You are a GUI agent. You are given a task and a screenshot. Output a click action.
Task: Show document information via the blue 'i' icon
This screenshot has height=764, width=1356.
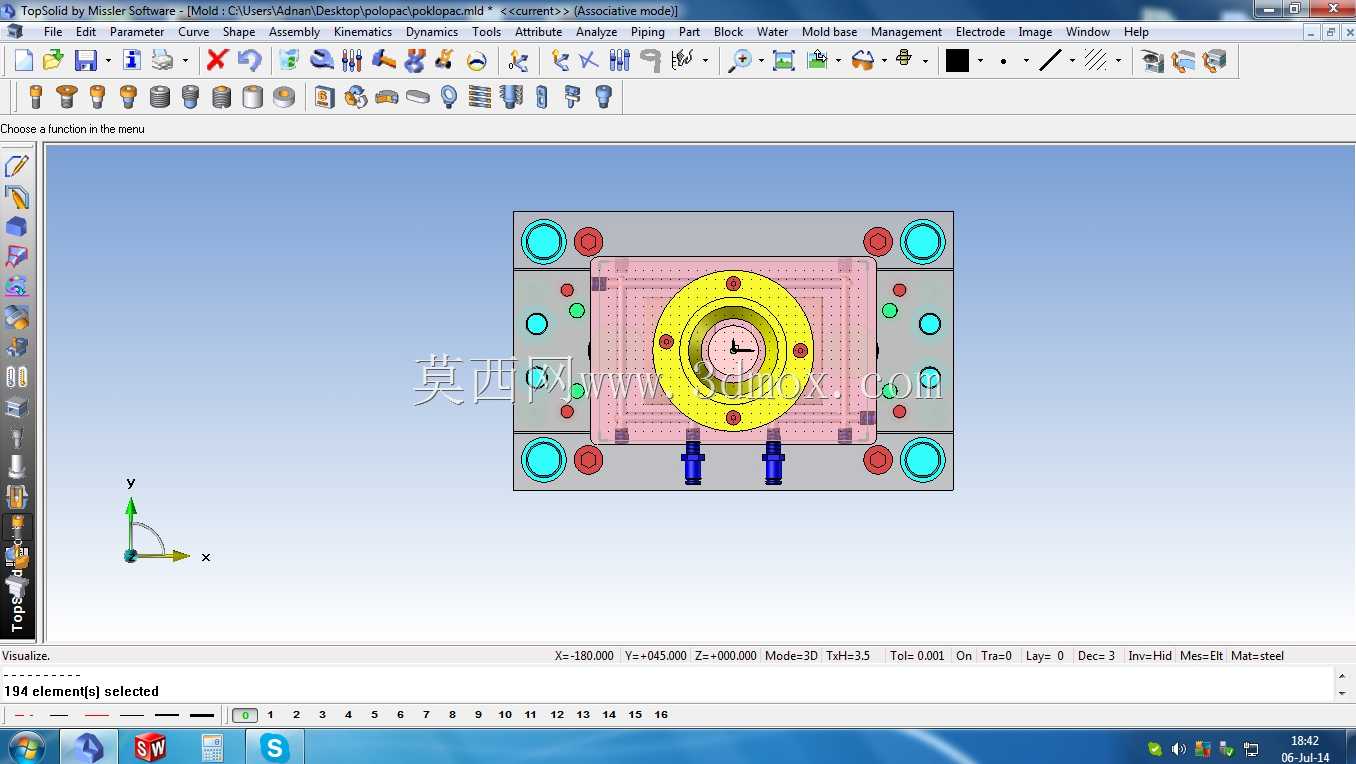(x=132, y=60)
